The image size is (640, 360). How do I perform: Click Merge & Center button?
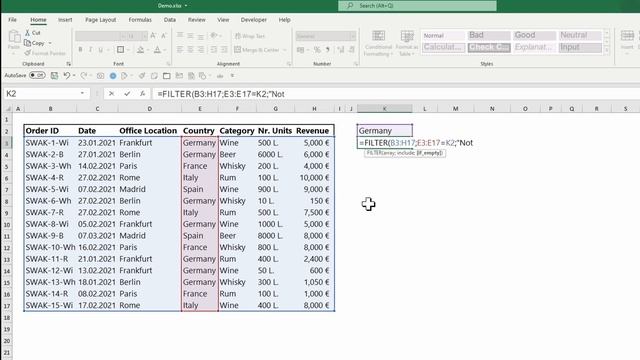pos(257,50)
